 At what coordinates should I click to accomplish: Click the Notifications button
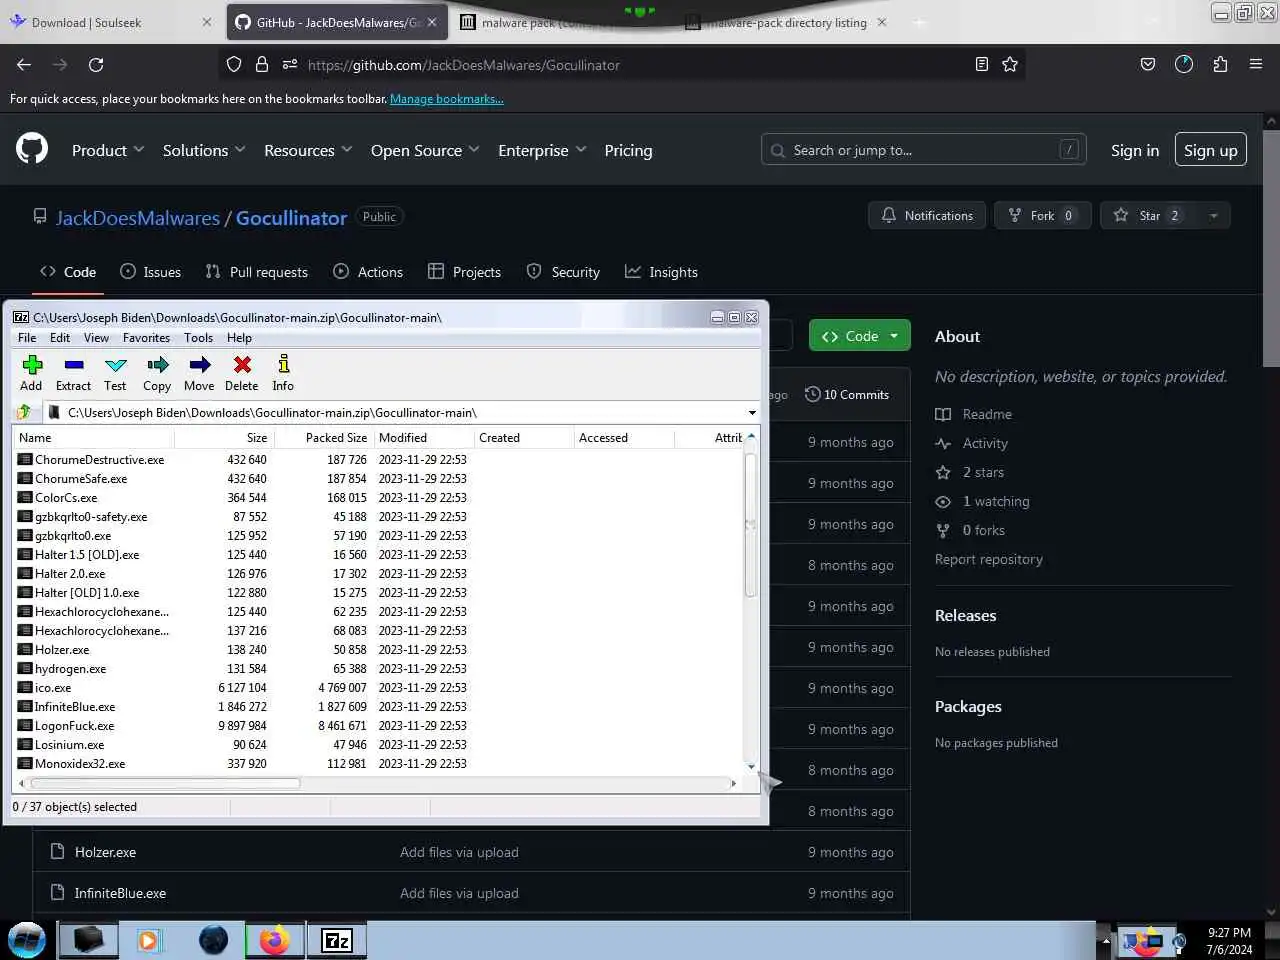(927, 215)
